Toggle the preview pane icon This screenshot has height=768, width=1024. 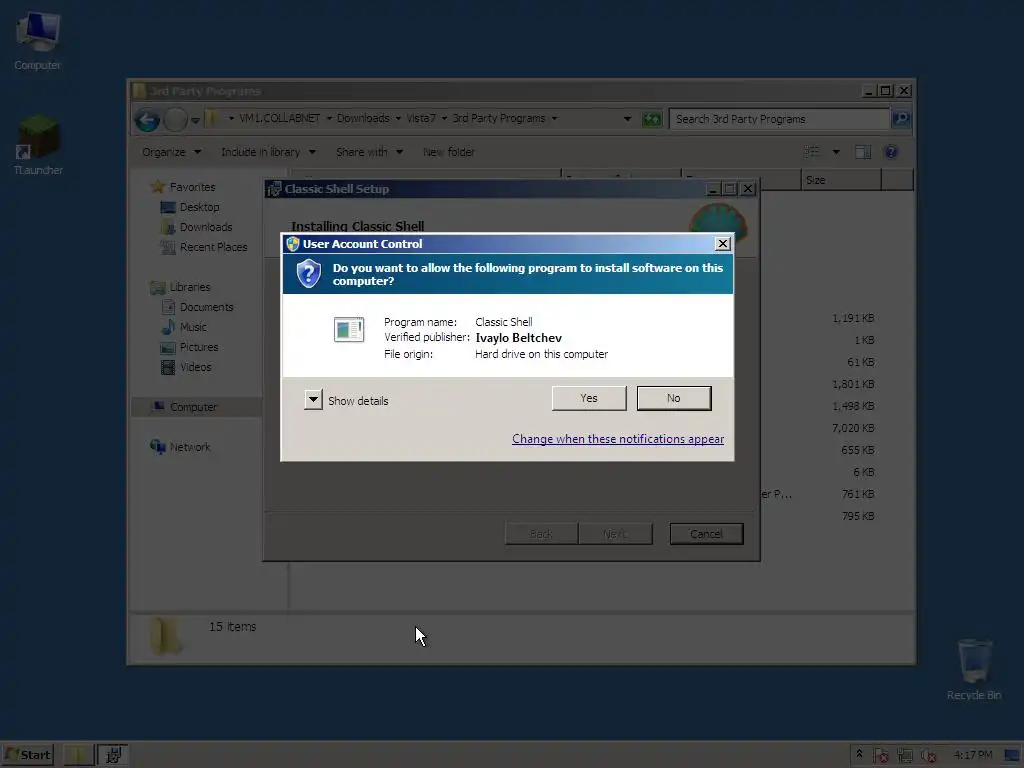click(863, 152)
